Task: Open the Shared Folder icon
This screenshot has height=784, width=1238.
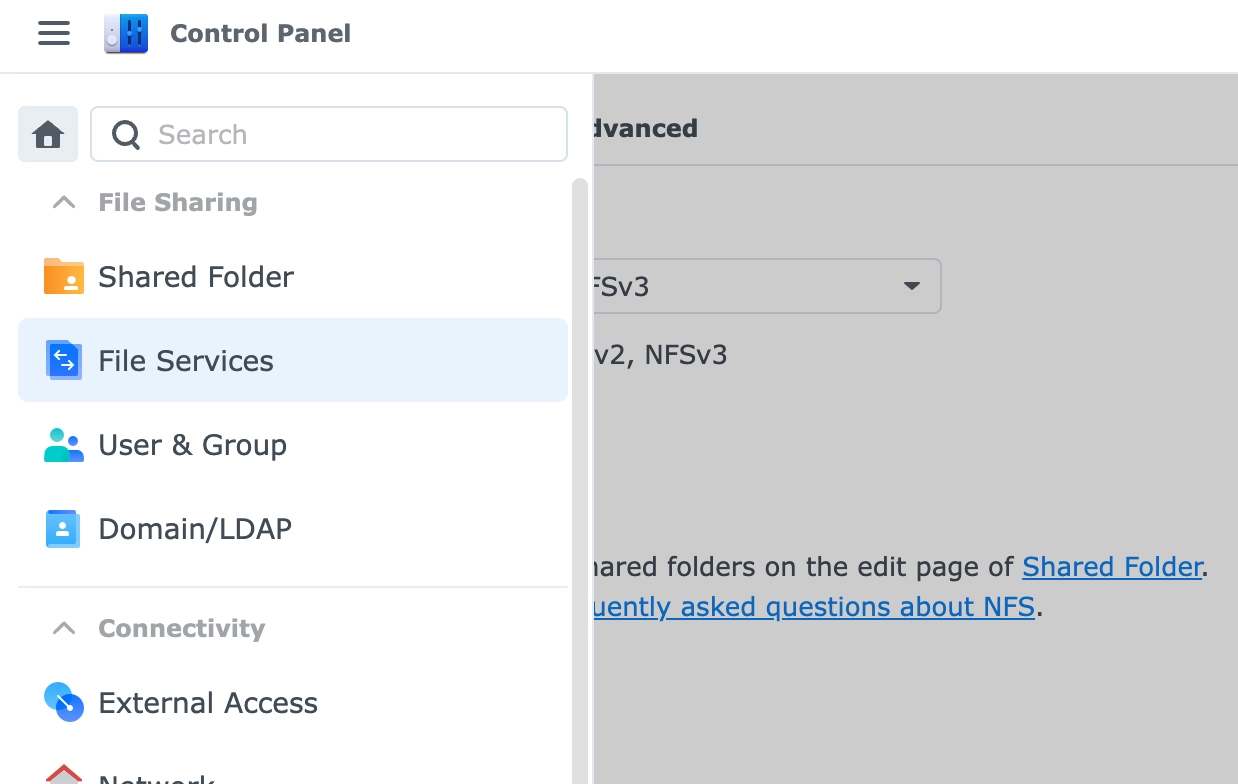Action: [64, 276]
